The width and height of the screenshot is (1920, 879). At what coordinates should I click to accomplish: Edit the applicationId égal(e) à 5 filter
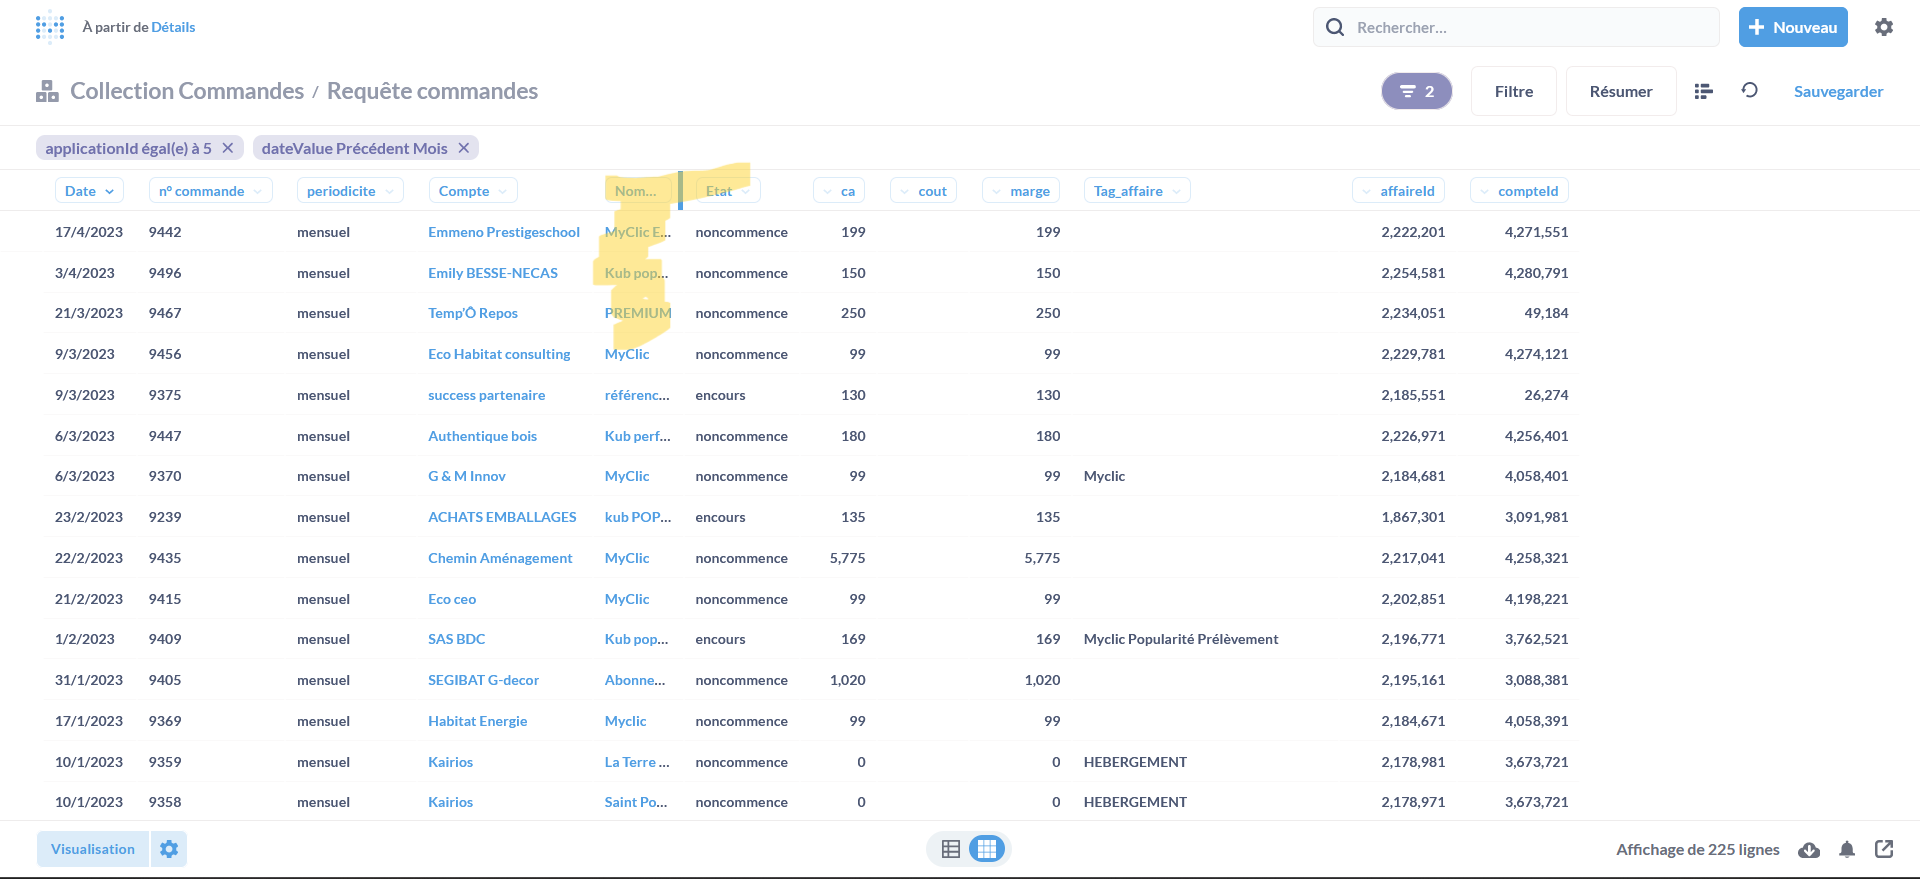[x=128, y=148]
